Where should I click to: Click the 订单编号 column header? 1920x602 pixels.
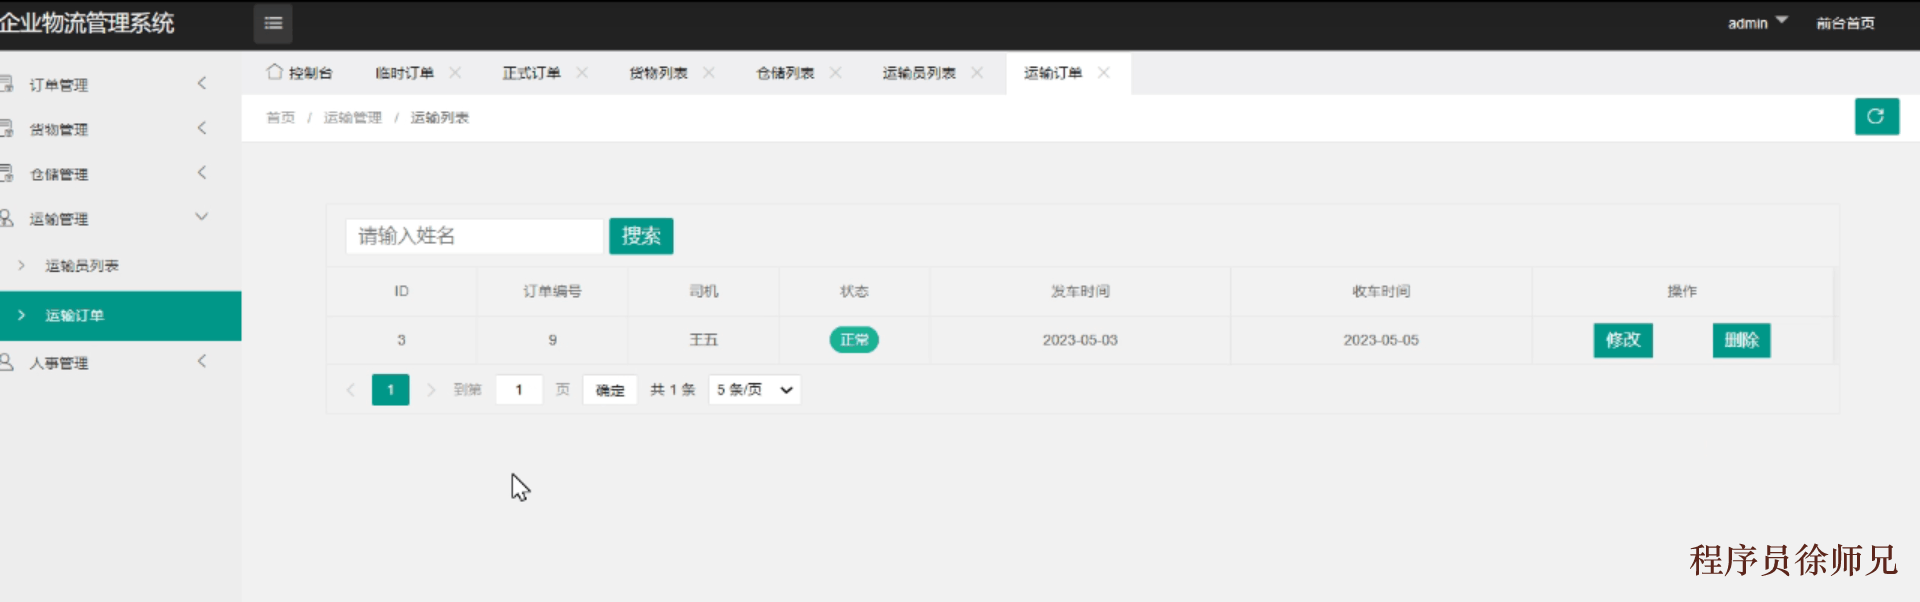552,291
